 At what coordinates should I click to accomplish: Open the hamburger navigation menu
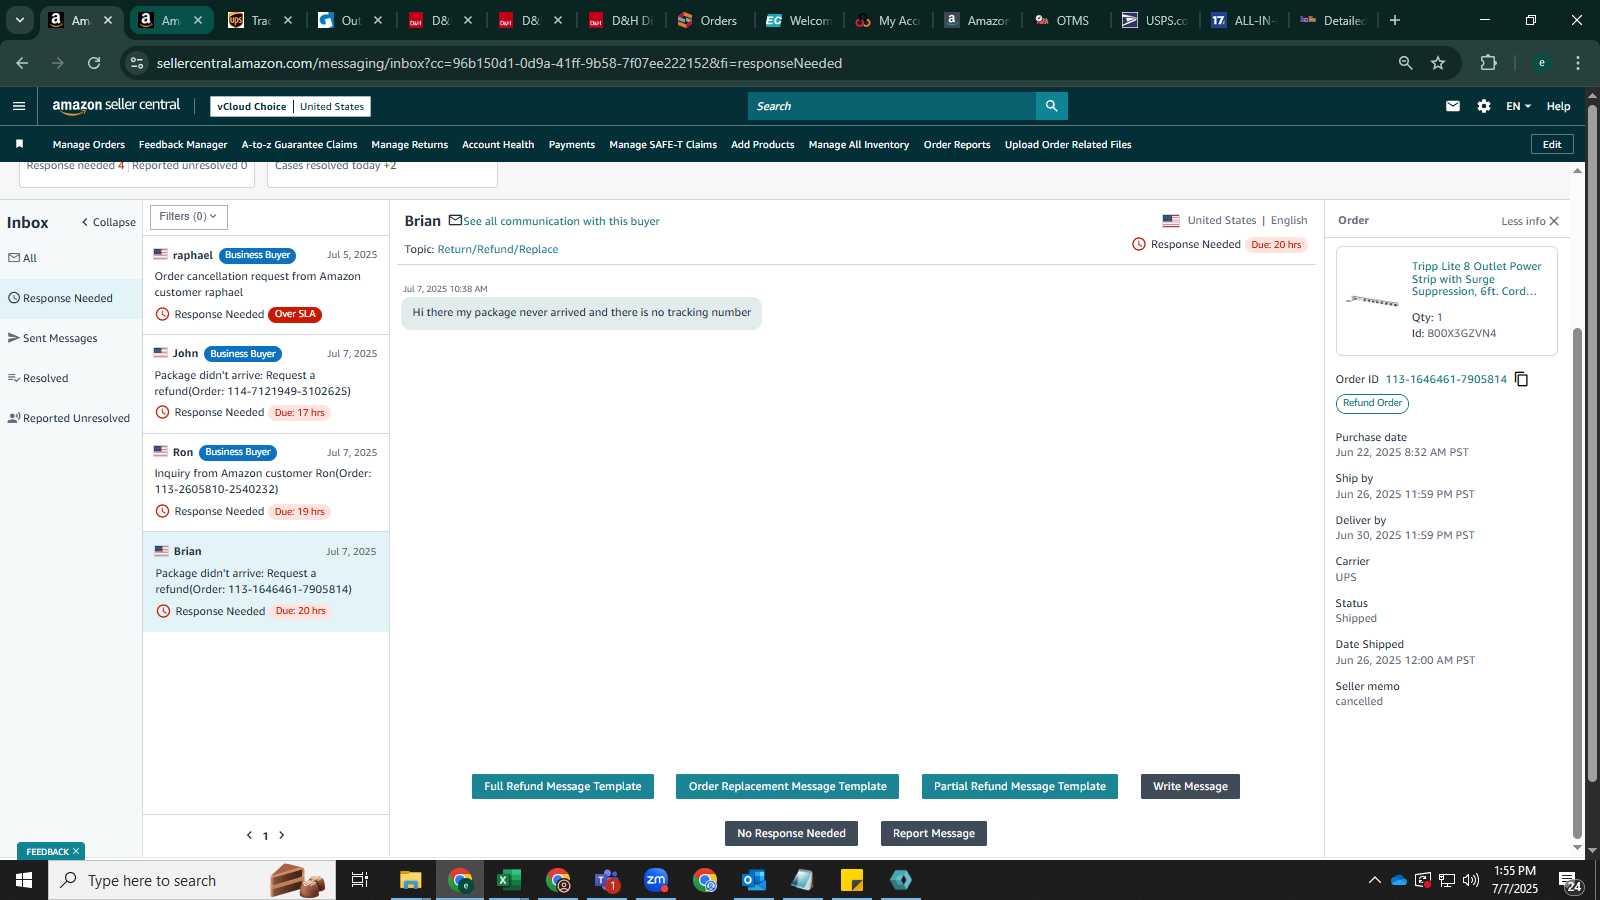coord(18,106)
